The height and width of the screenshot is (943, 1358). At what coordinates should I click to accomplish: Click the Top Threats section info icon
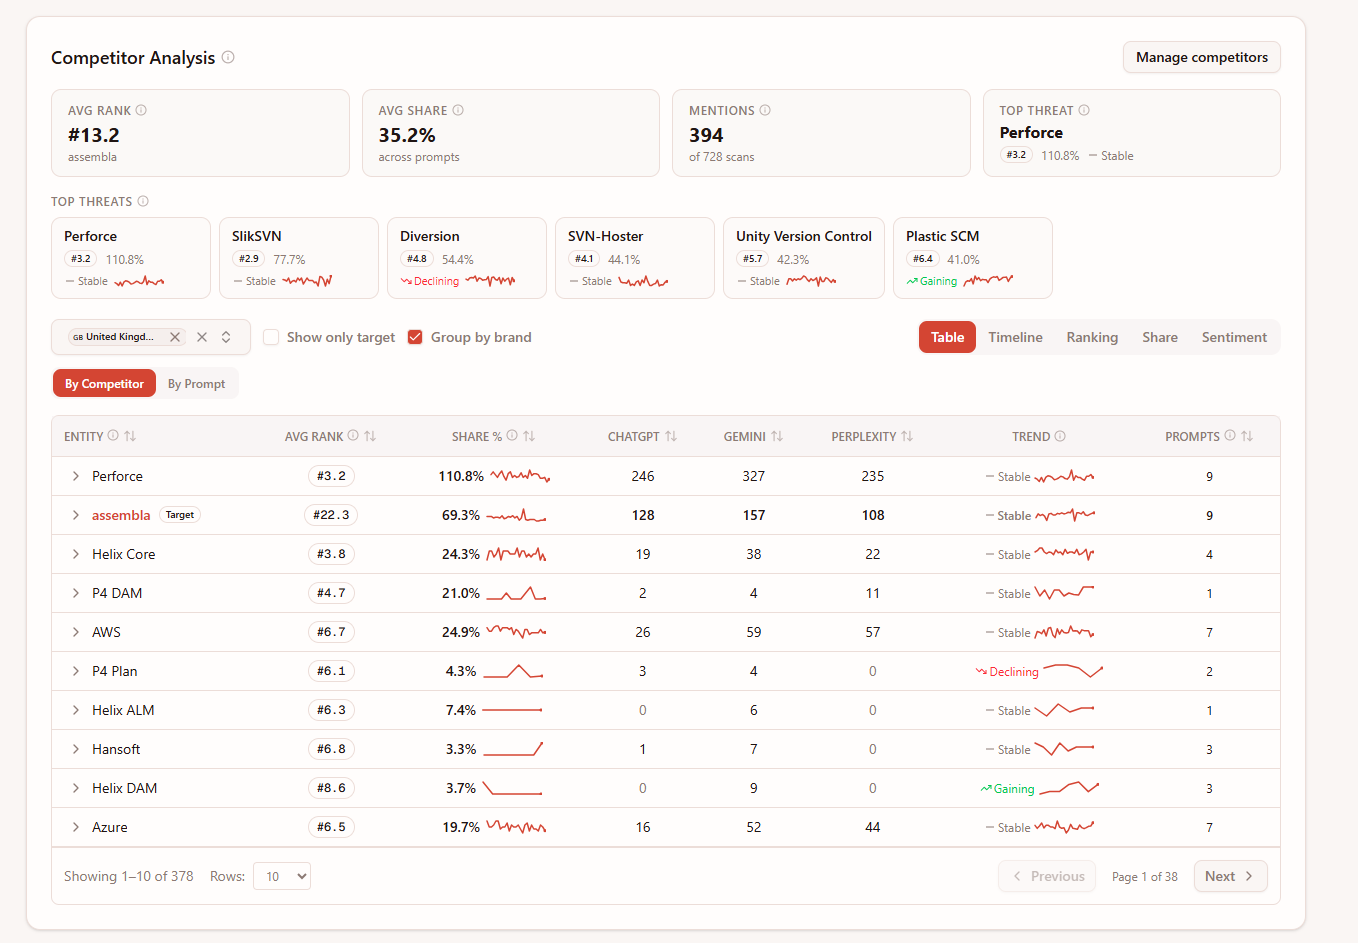pyautogui.click(x=143, y=201)
